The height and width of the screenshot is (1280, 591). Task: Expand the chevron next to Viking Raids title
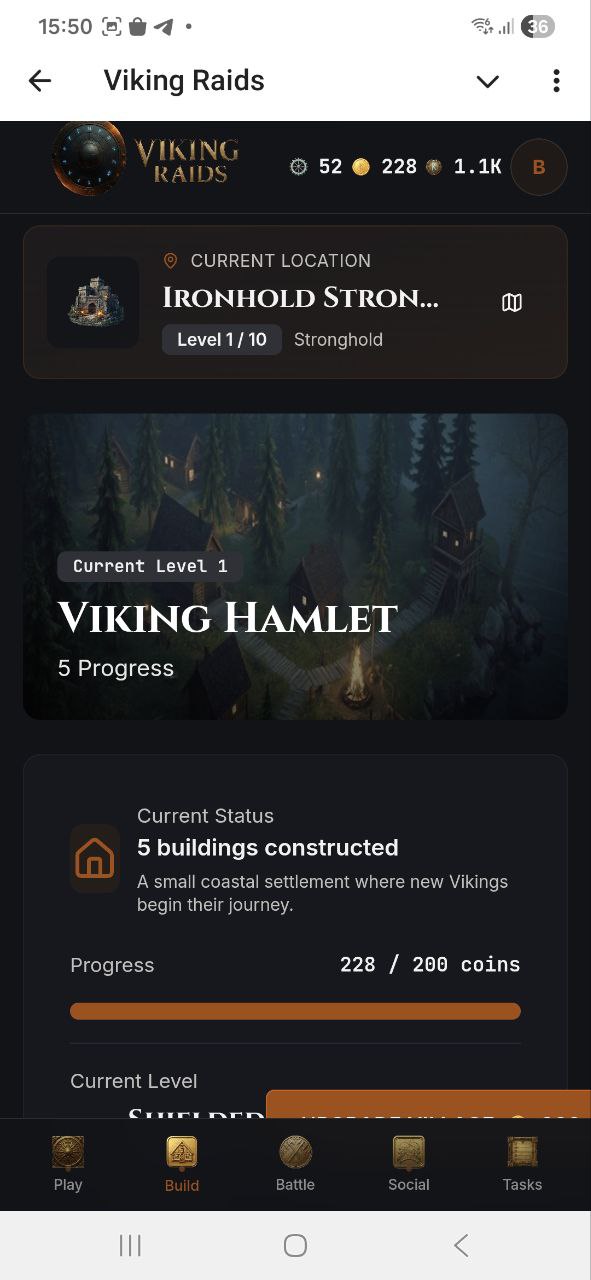487,81
